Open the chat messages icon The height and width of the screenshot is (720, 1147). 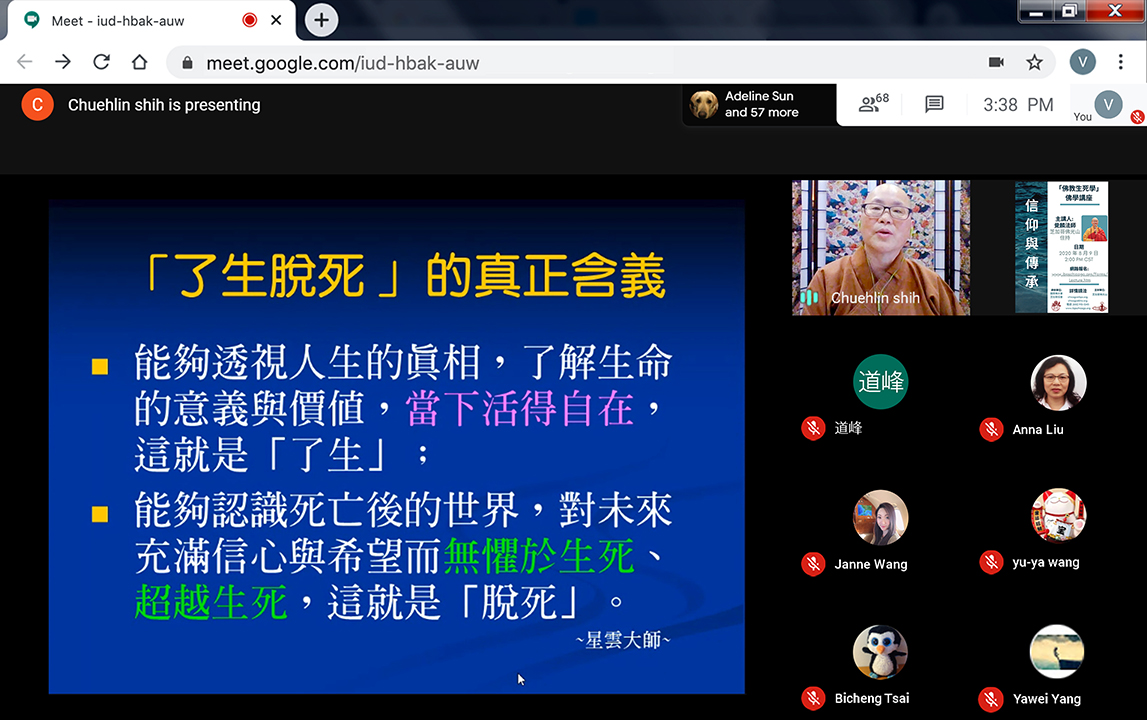click(934, 104)
